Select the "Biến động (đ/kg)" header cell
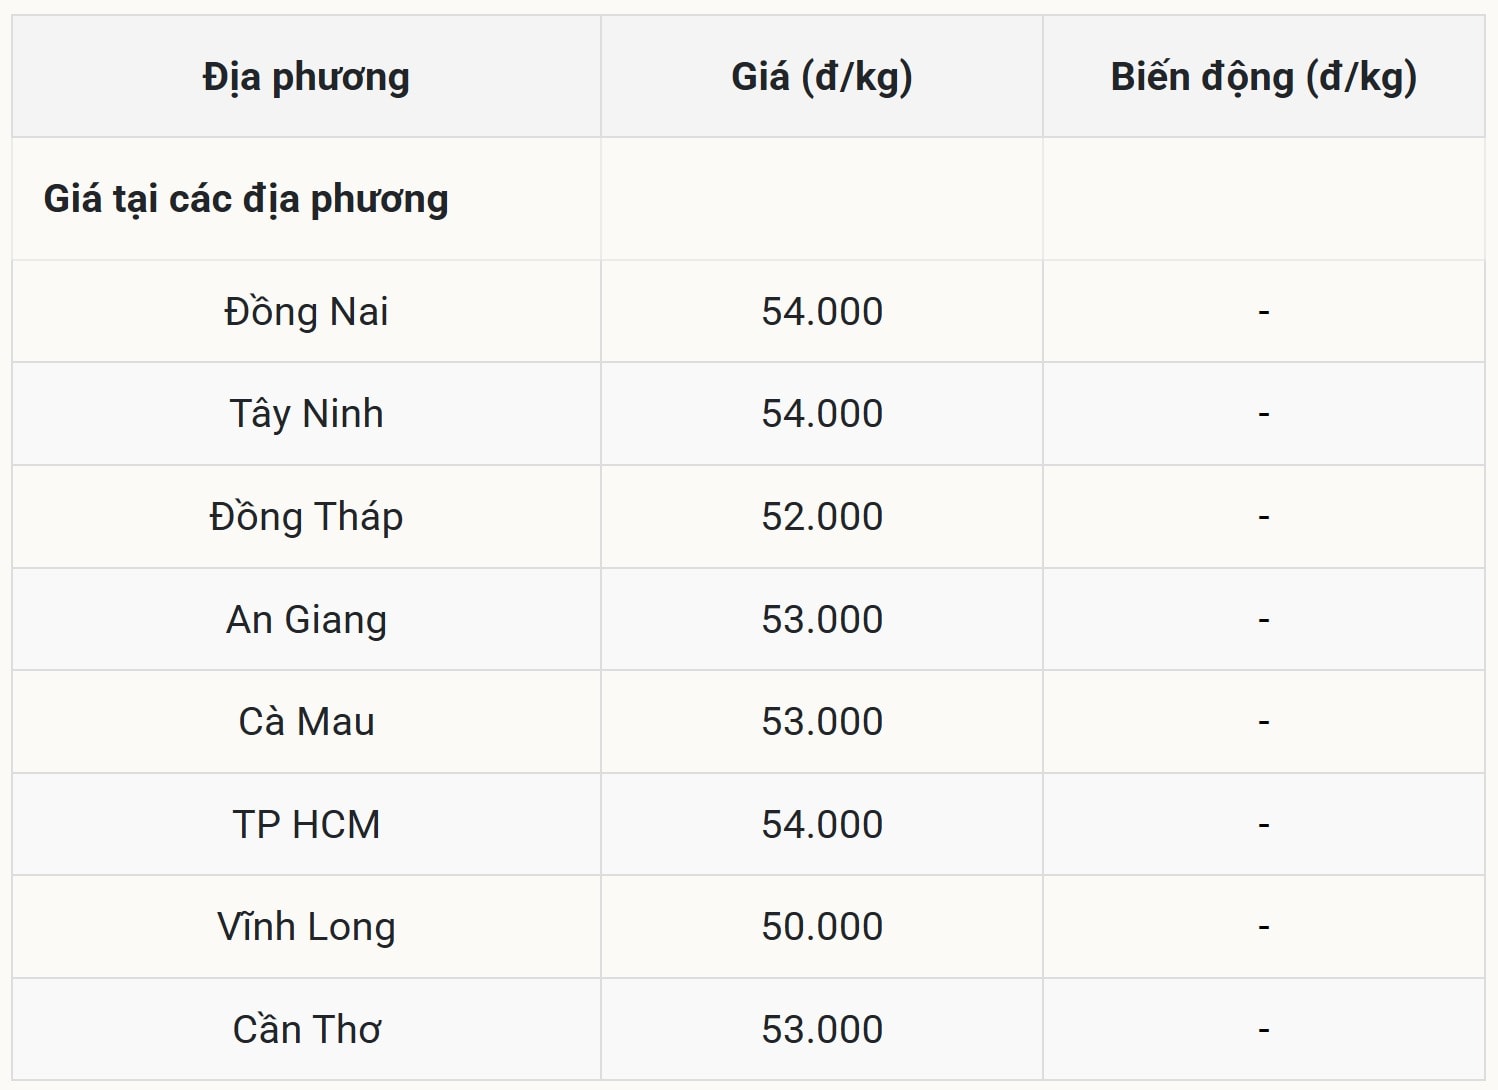 [1263, 77]
